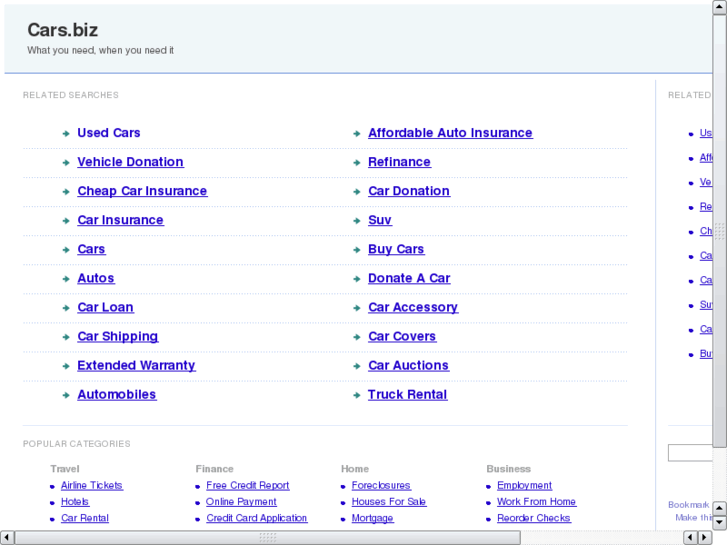Click the Vehicle Donation link
Screen dimensions: 727x545
tap(130, 162)
